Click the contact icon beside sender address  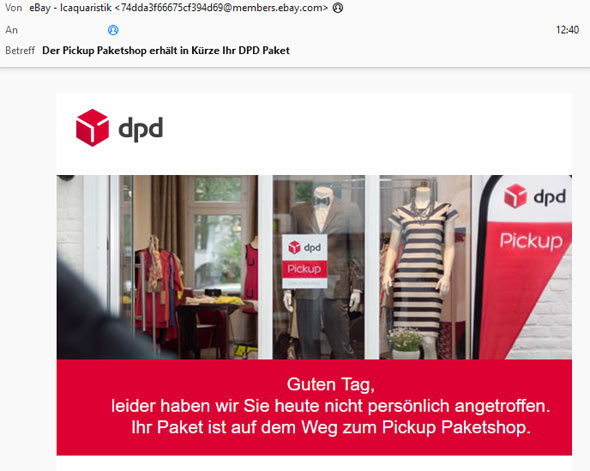[x=338, y=8]
